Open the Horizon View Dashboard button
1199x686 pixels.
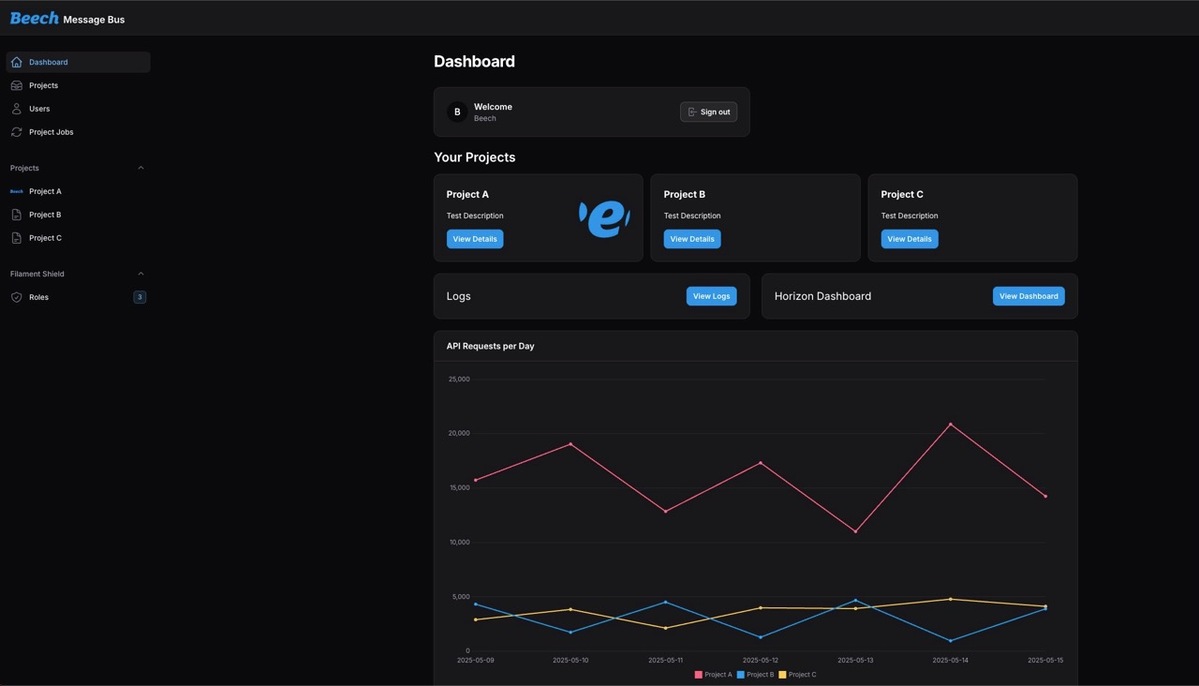[1028, 296]
